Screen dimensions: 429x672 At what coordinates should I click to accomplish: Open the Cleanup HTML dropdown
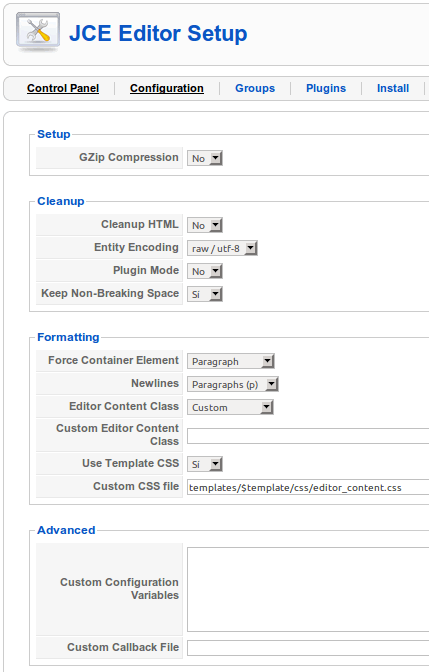205,225
